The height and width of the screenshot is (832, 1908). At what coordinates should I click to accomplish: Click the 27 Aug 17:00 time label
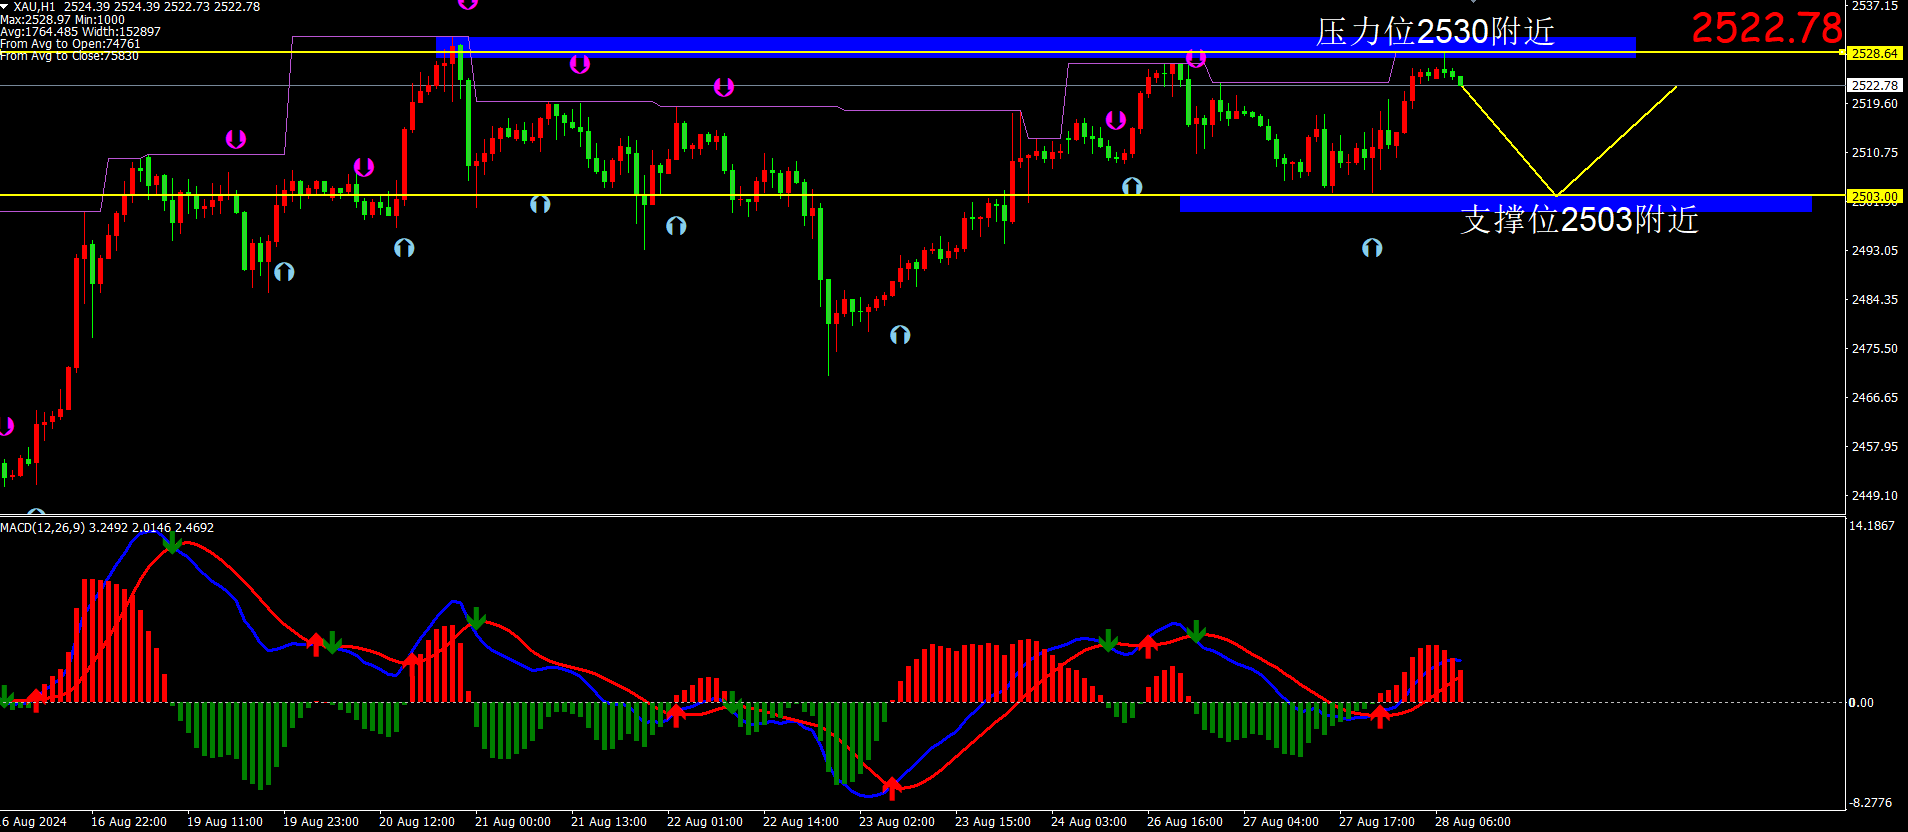click(1377, 821)
